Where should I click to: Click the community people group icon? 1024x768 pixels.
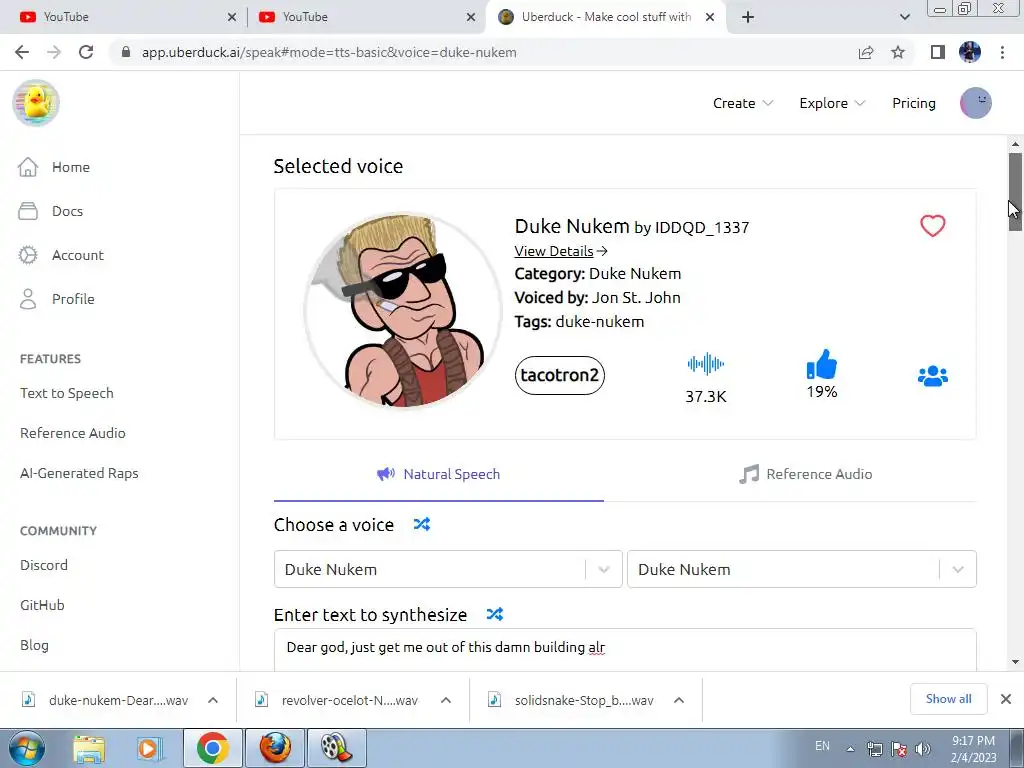point(933,376)
